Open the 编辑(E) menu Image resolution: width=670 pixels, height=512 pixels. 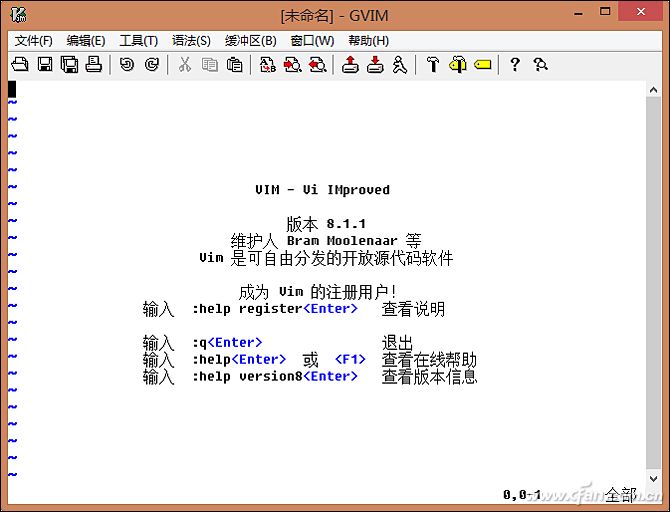[x=86, y=41]
